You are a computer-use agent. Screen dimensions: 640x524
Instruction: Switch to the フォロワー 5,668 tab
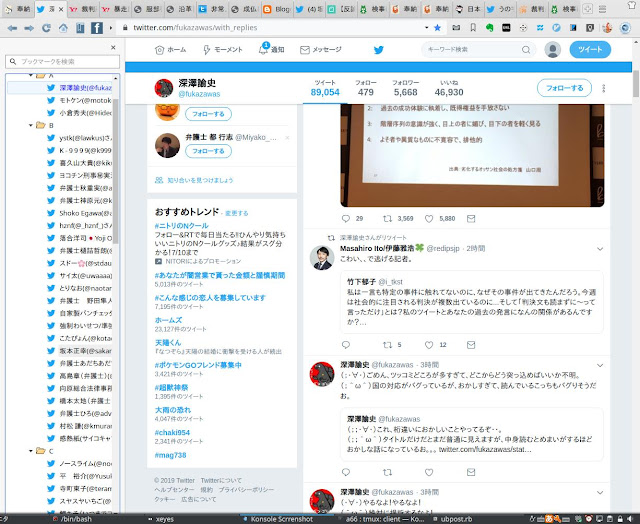point(405,88)
